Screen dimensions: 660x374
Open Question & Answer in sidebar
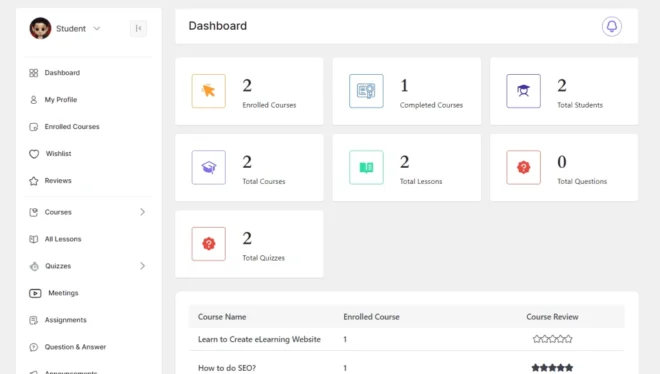[75, 347]
